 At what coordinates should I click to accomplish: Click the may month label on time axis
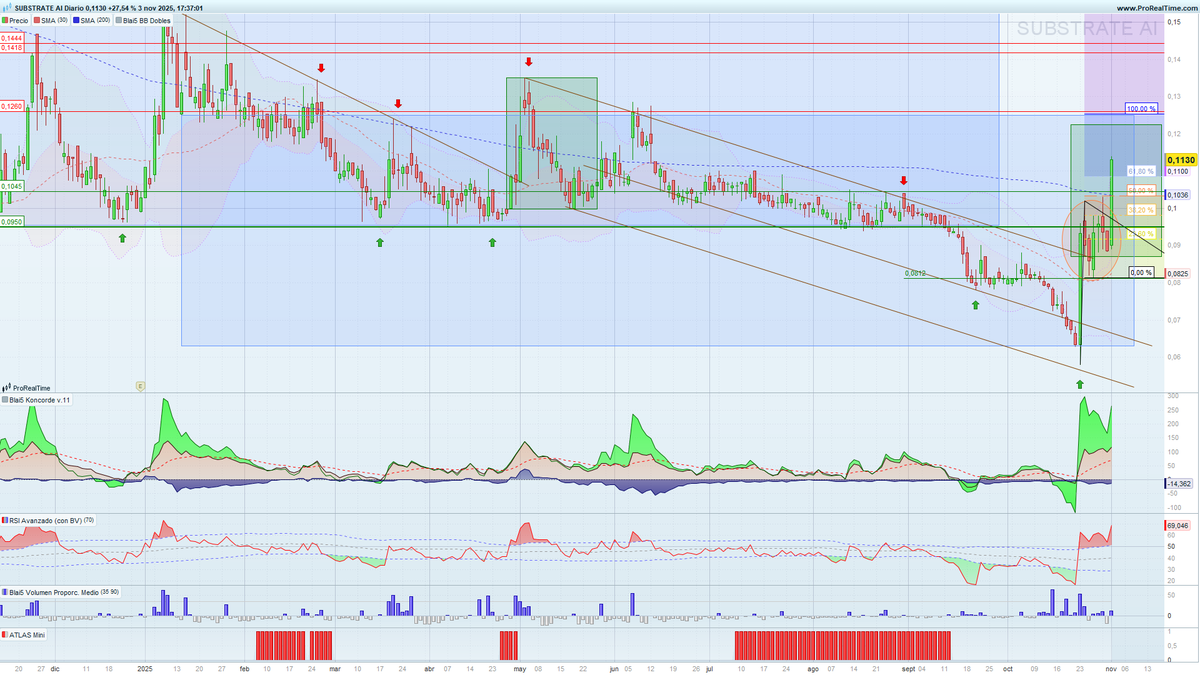coord(519,667)
